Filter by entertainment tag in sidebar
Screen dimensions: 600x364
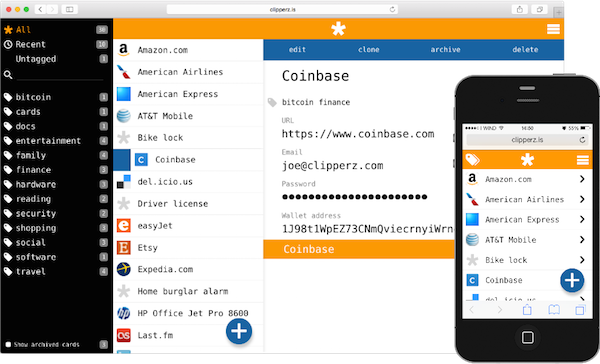coord(56,140)
